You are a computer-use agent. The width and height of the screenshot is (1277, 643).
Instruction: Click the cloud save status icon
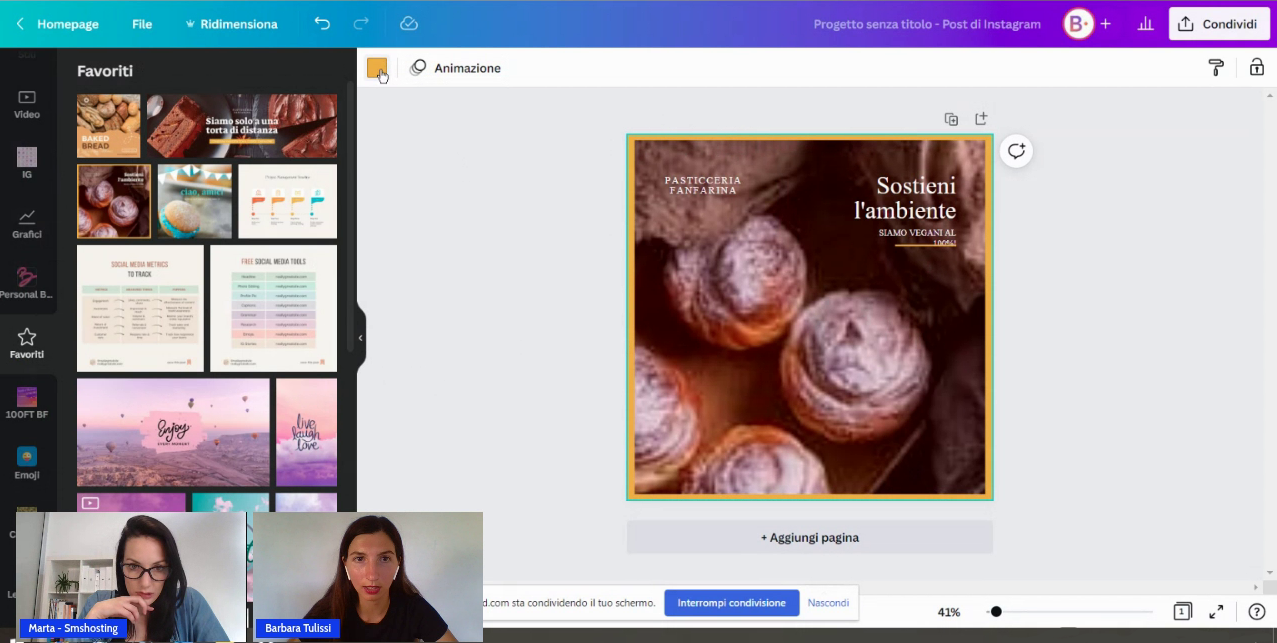coord(408,24)
